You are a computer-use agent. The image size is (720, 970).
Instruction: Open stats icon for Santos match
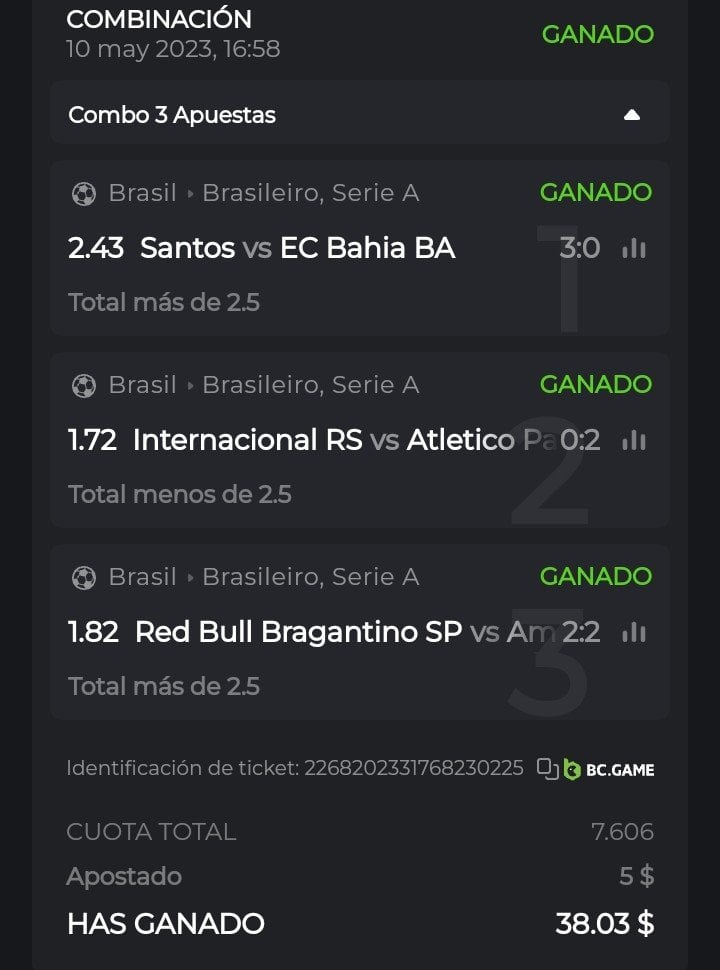634,248
